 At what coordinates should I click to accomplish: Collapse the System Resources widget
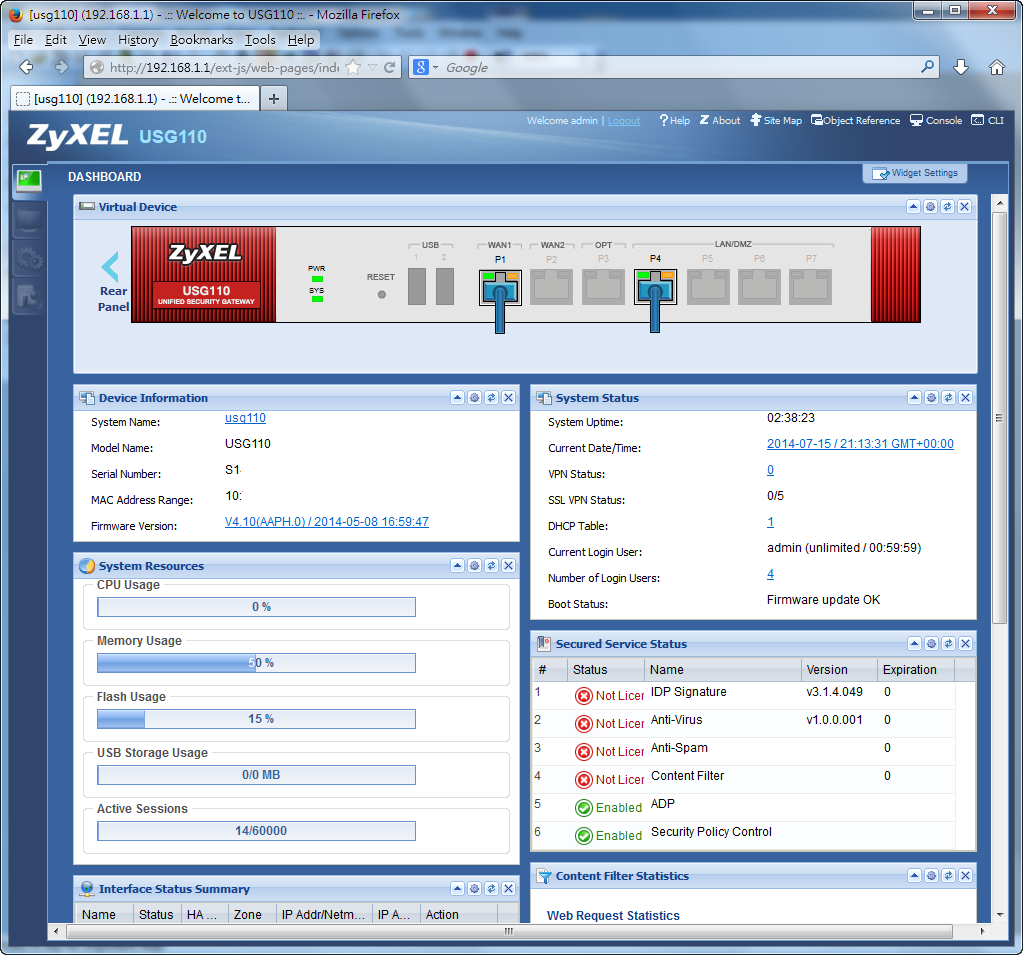pos(457,566)
